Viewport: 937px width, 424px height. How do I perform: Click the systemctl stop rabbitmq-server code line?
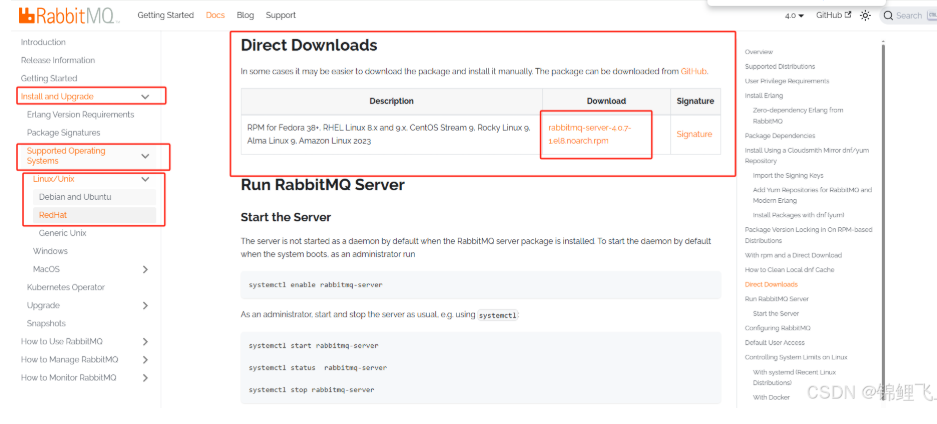(x=311, y=389)
